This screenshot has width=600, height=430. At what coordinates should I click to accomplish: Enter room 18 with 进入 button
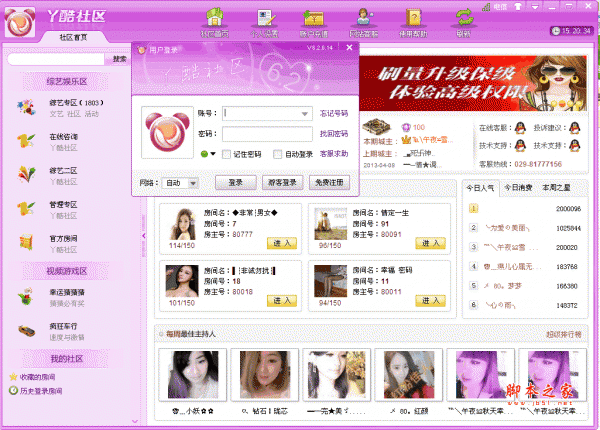tap(282, 301)
